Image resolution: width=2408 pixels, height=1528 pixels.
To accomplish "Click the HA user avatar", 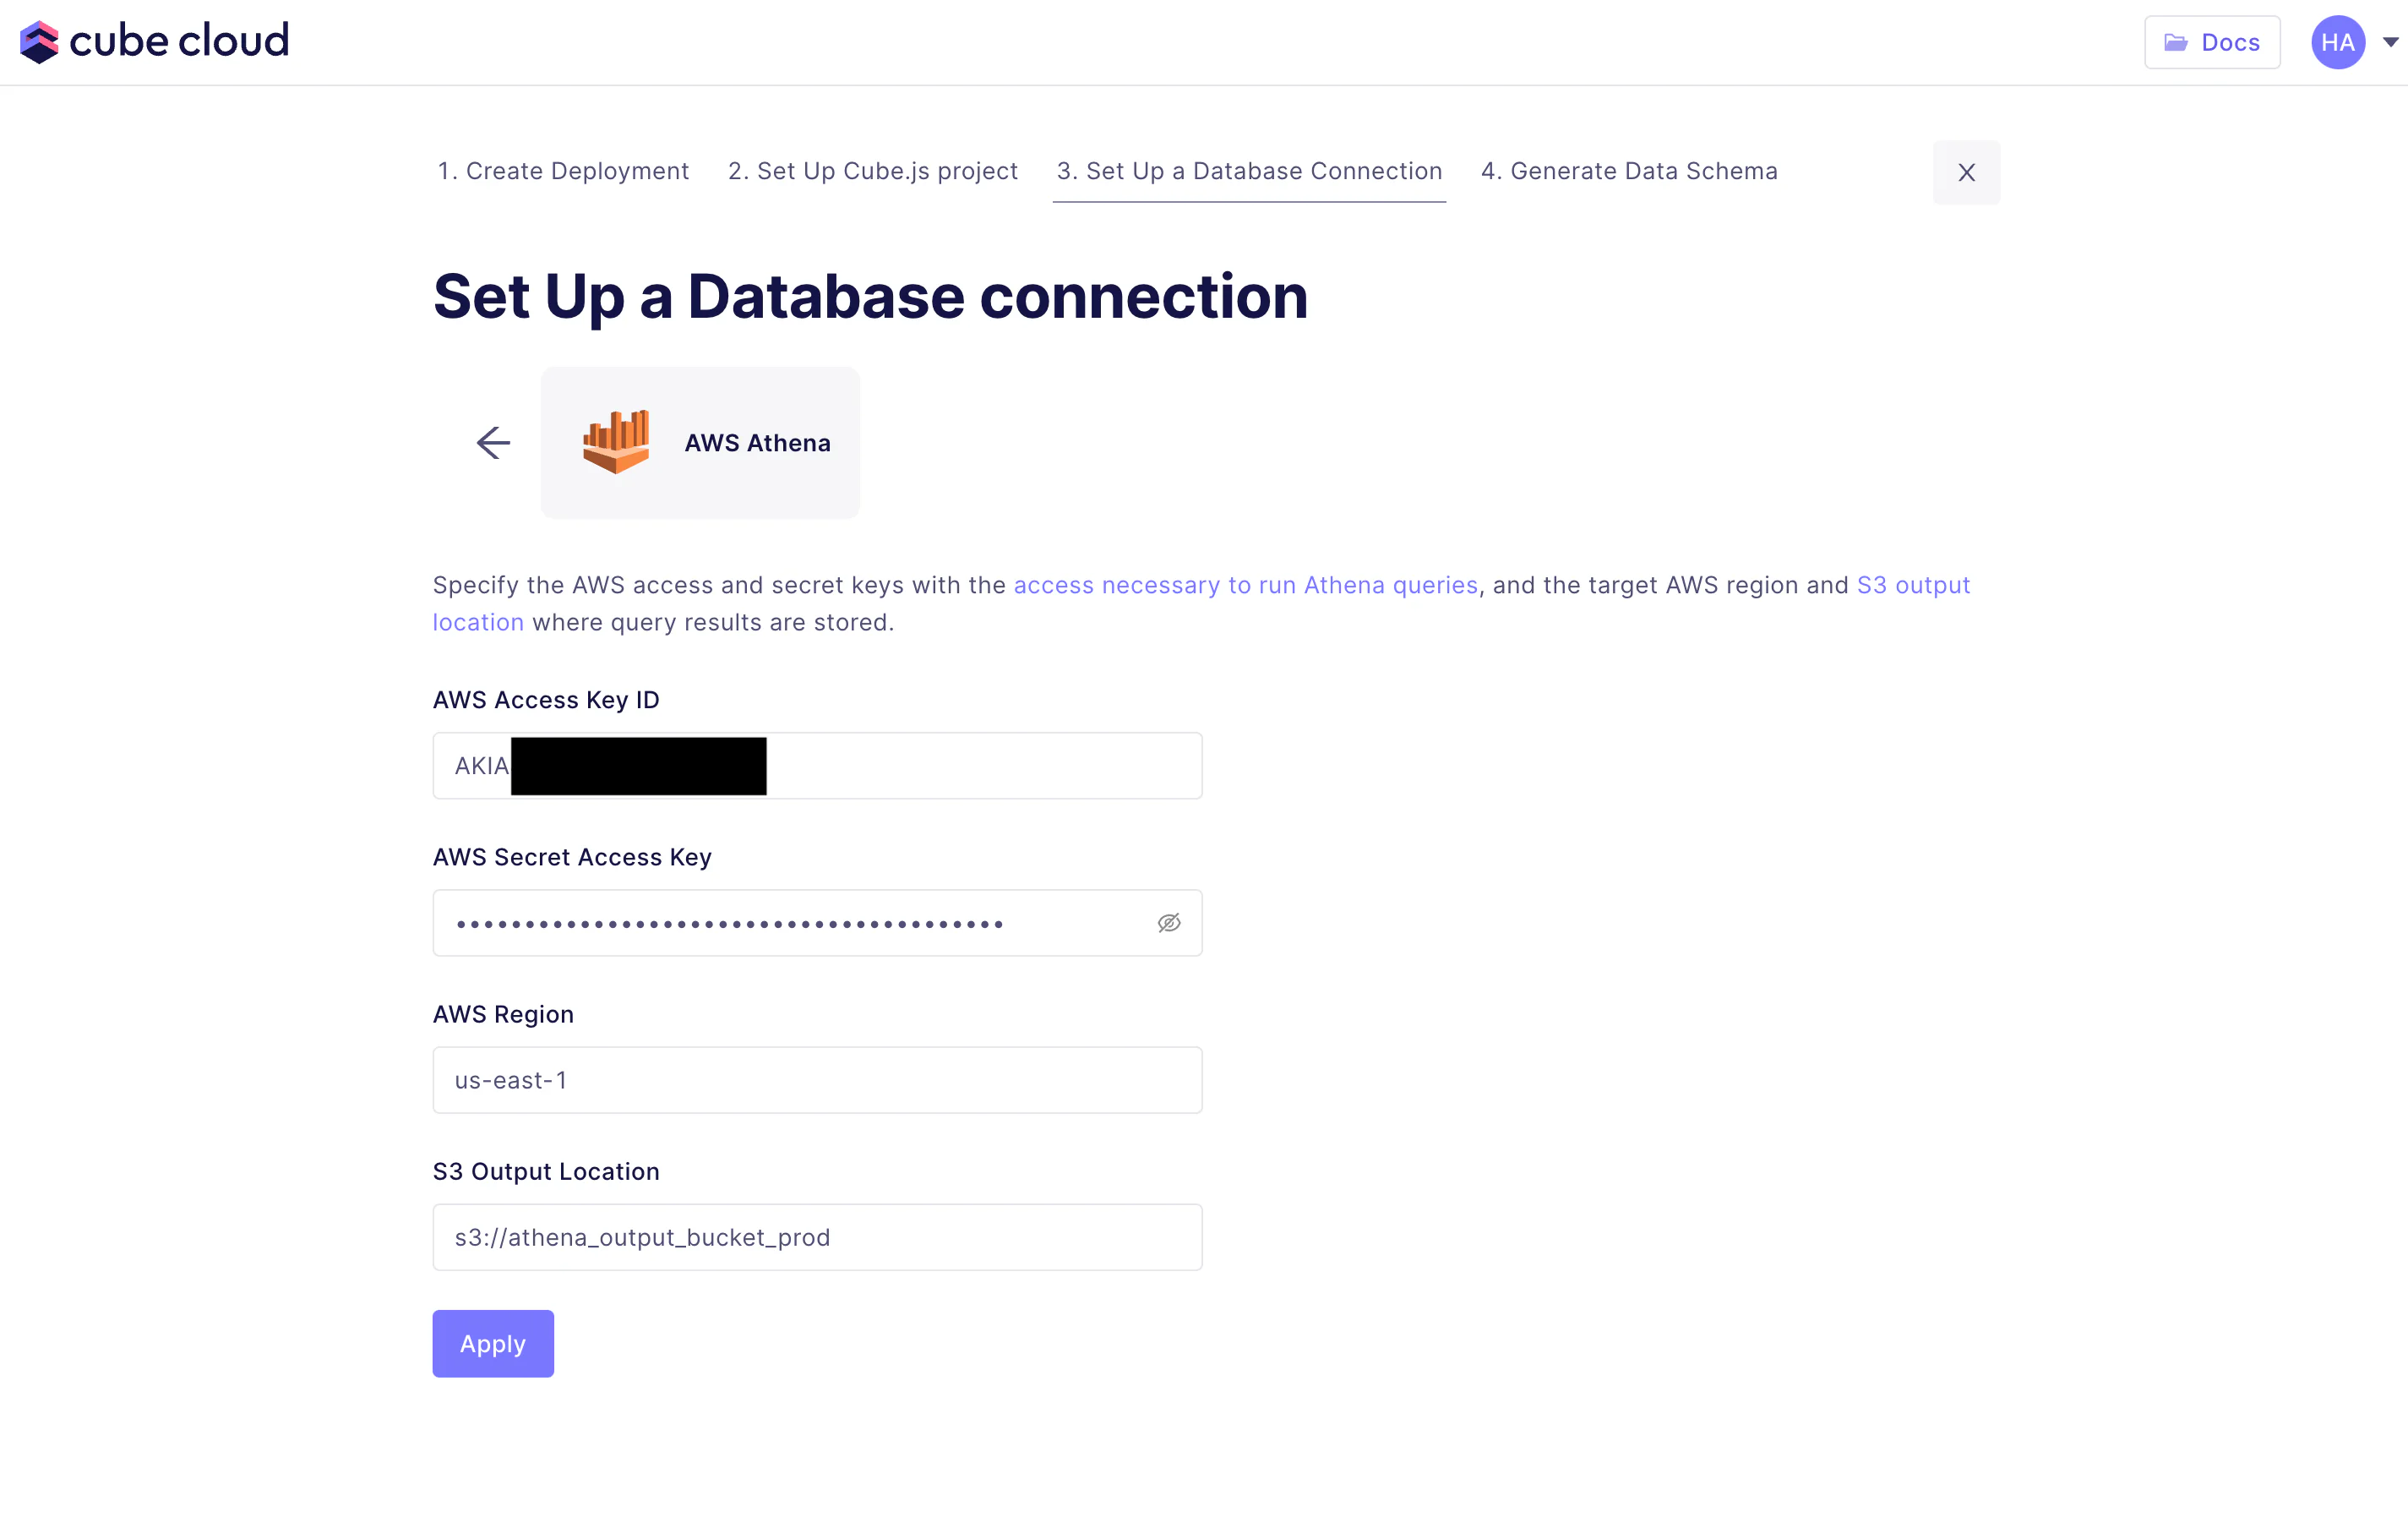I will pyautogui.click(x=2337, y=42).
